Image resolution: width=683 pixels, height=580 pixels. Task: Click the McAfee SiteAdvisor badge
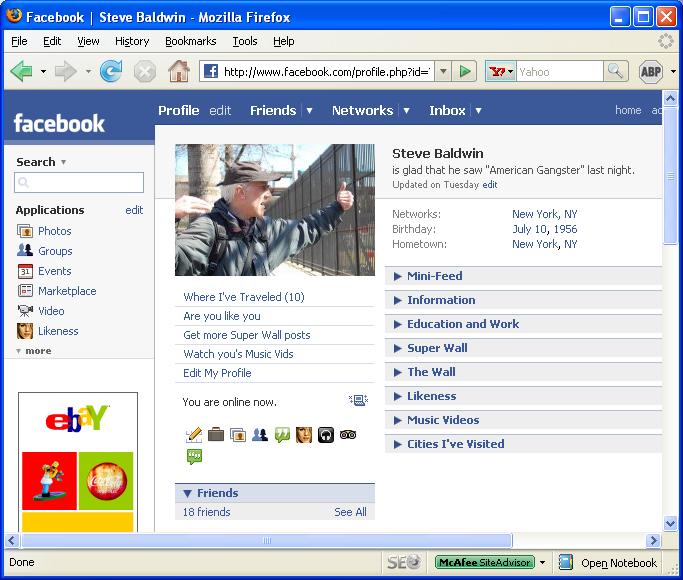(484, 562)
